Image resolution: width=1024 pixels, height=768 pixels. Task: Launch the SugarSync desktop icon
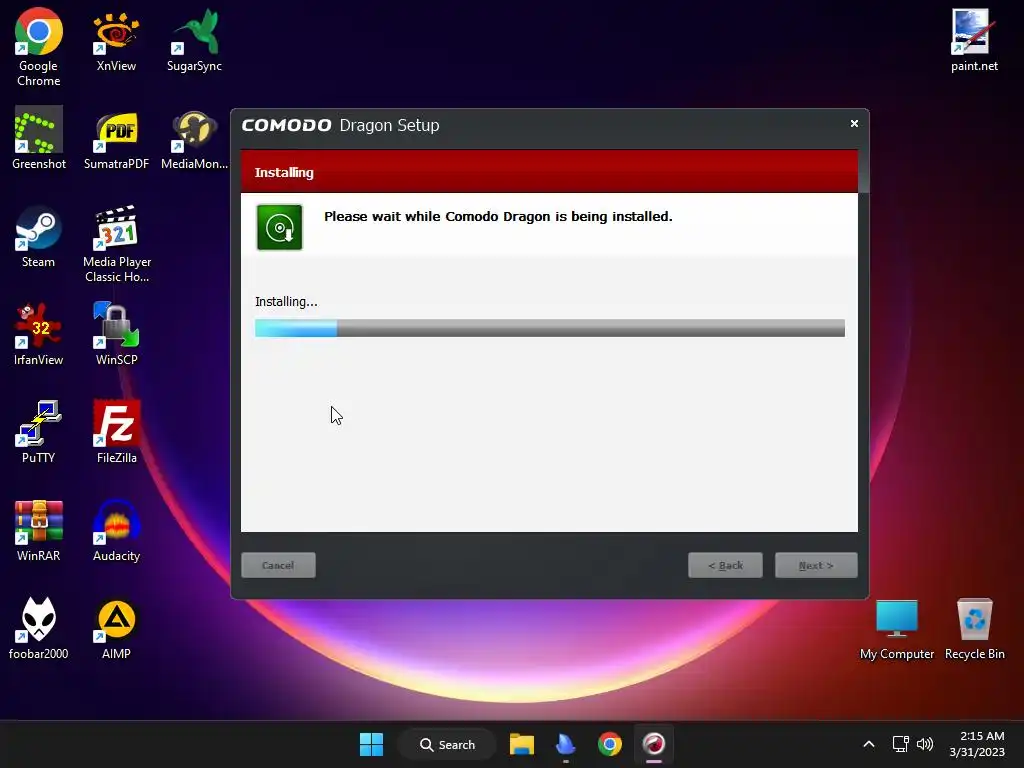coord(194,40)
